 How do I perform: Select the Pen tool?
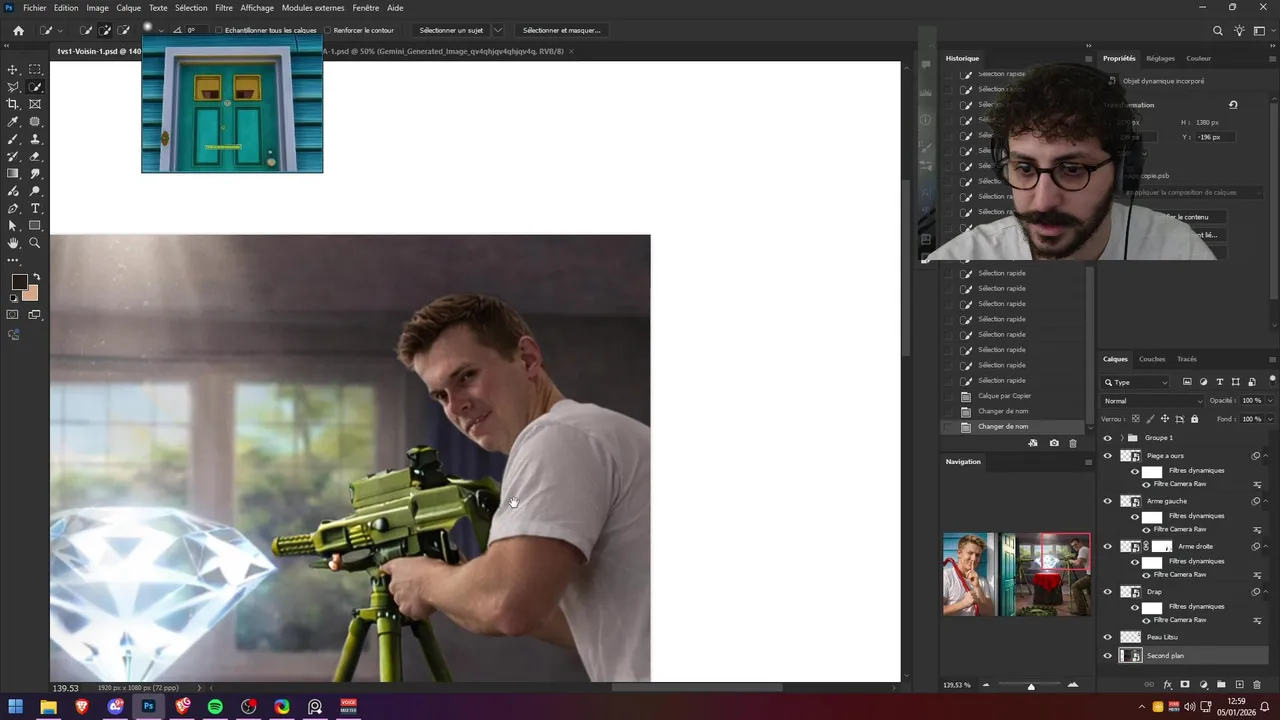(x=13, y=208)
